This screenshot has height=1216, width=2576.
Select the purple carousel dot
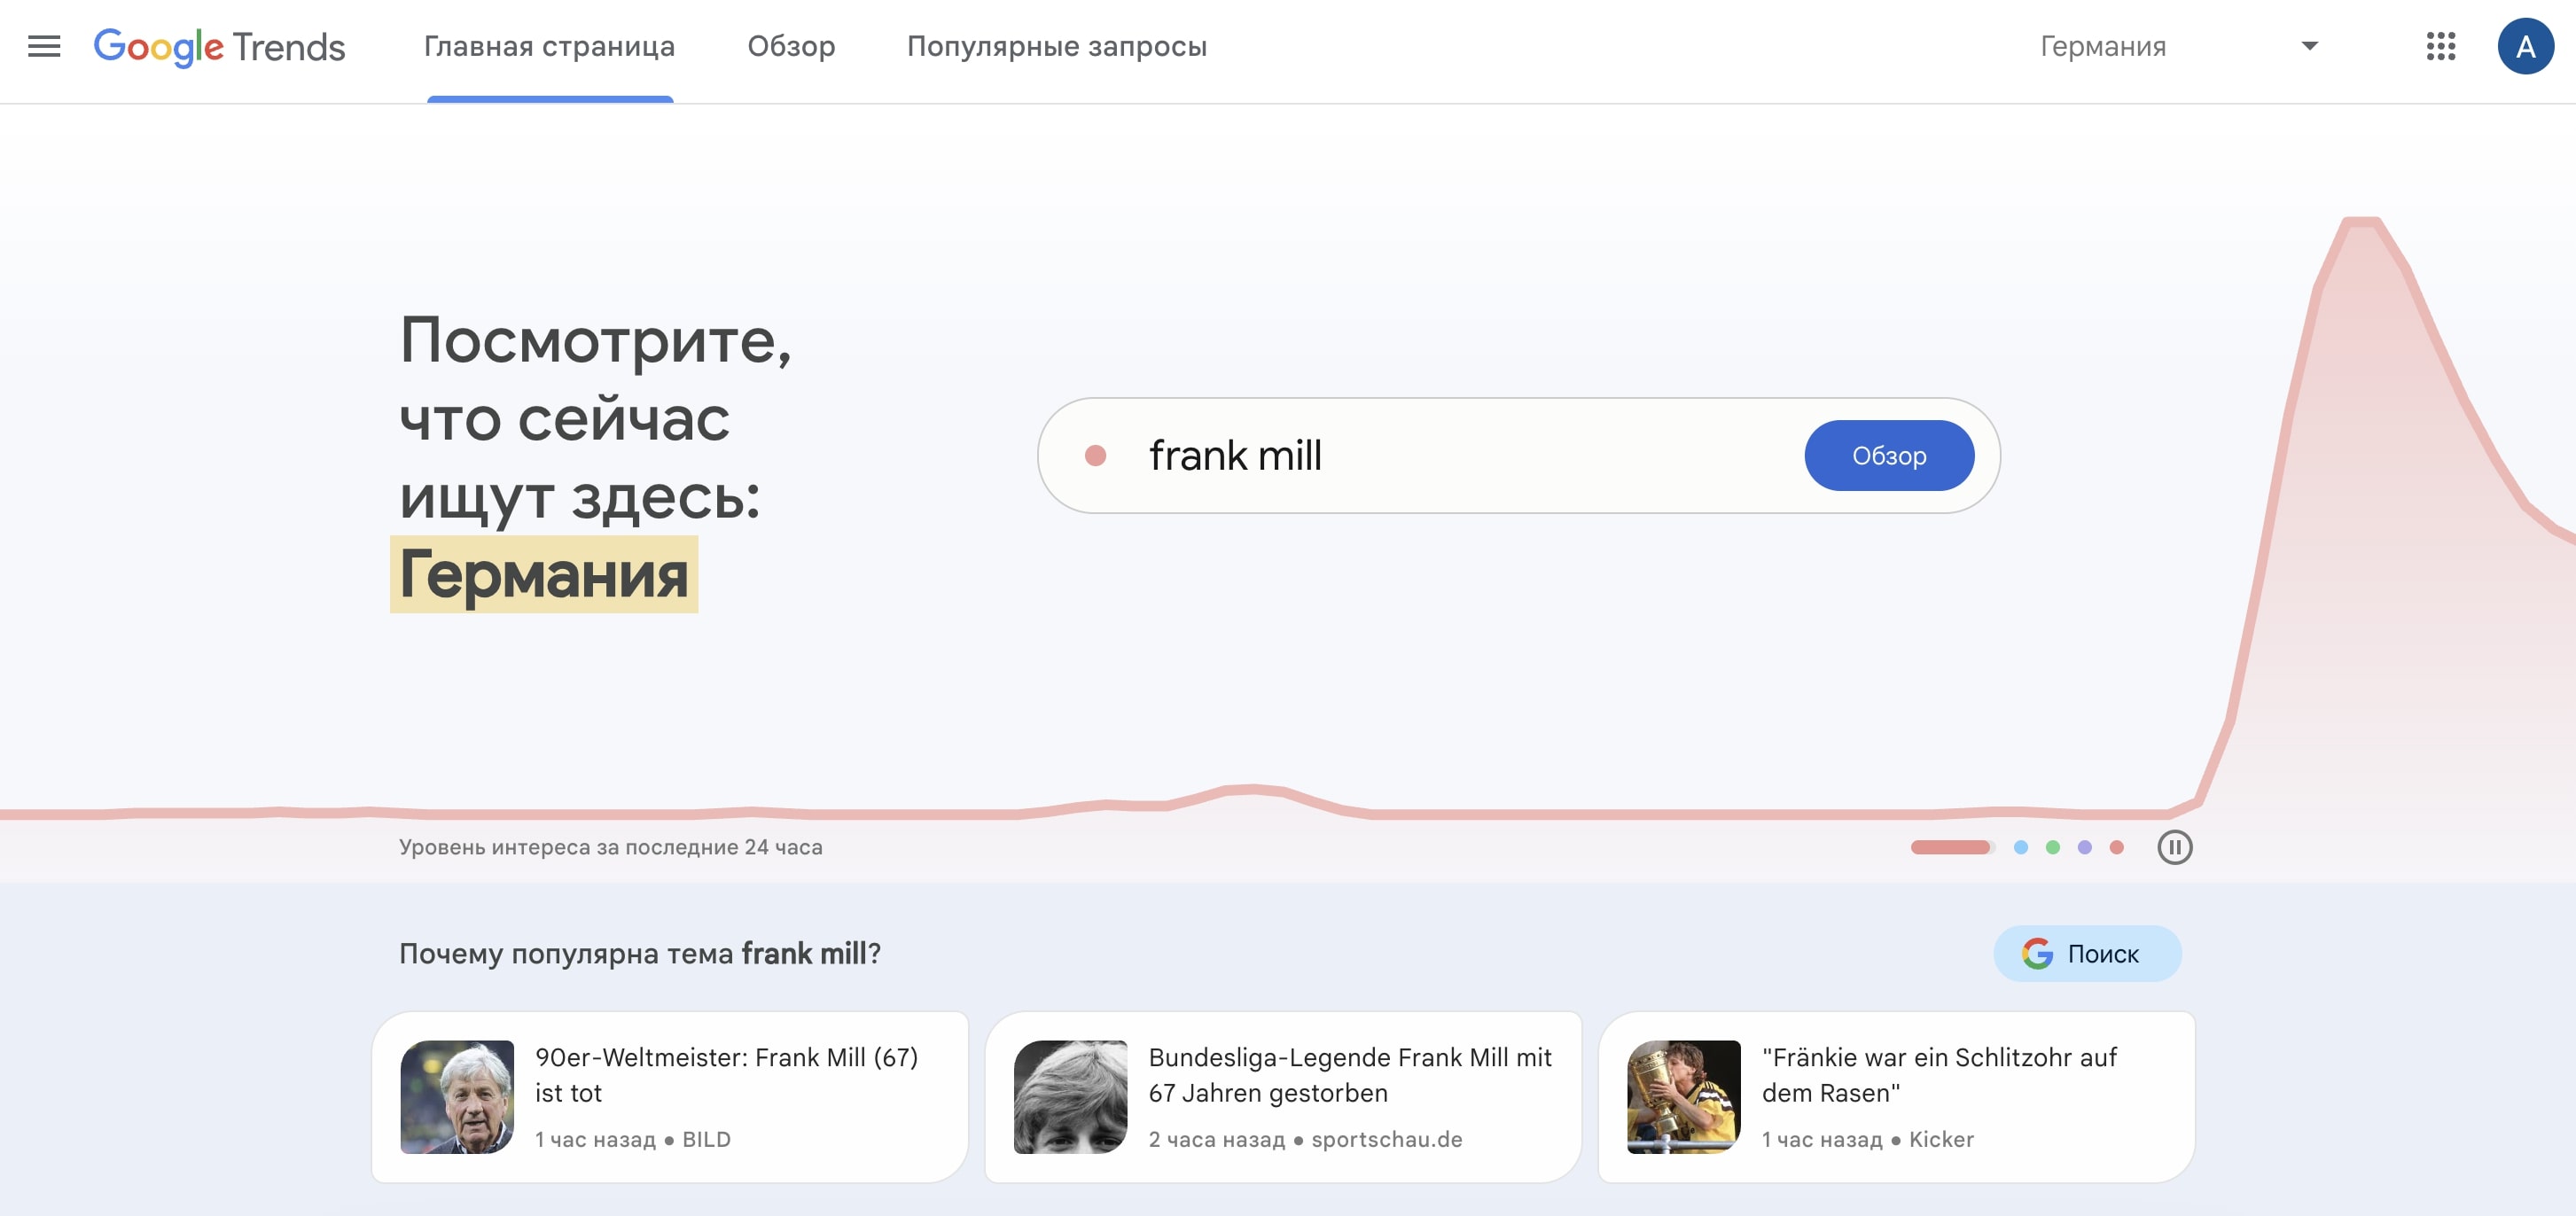tap(2084, 847)
